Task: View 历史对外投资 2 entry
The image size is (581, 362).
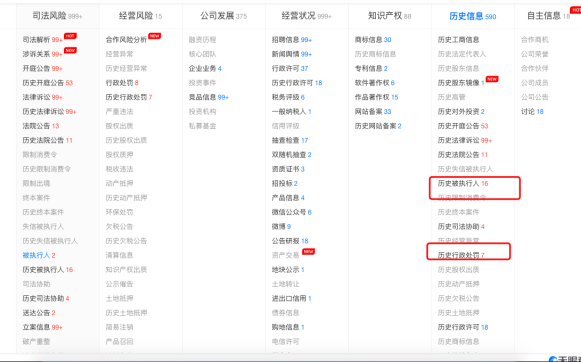Action: click(461, 112)
